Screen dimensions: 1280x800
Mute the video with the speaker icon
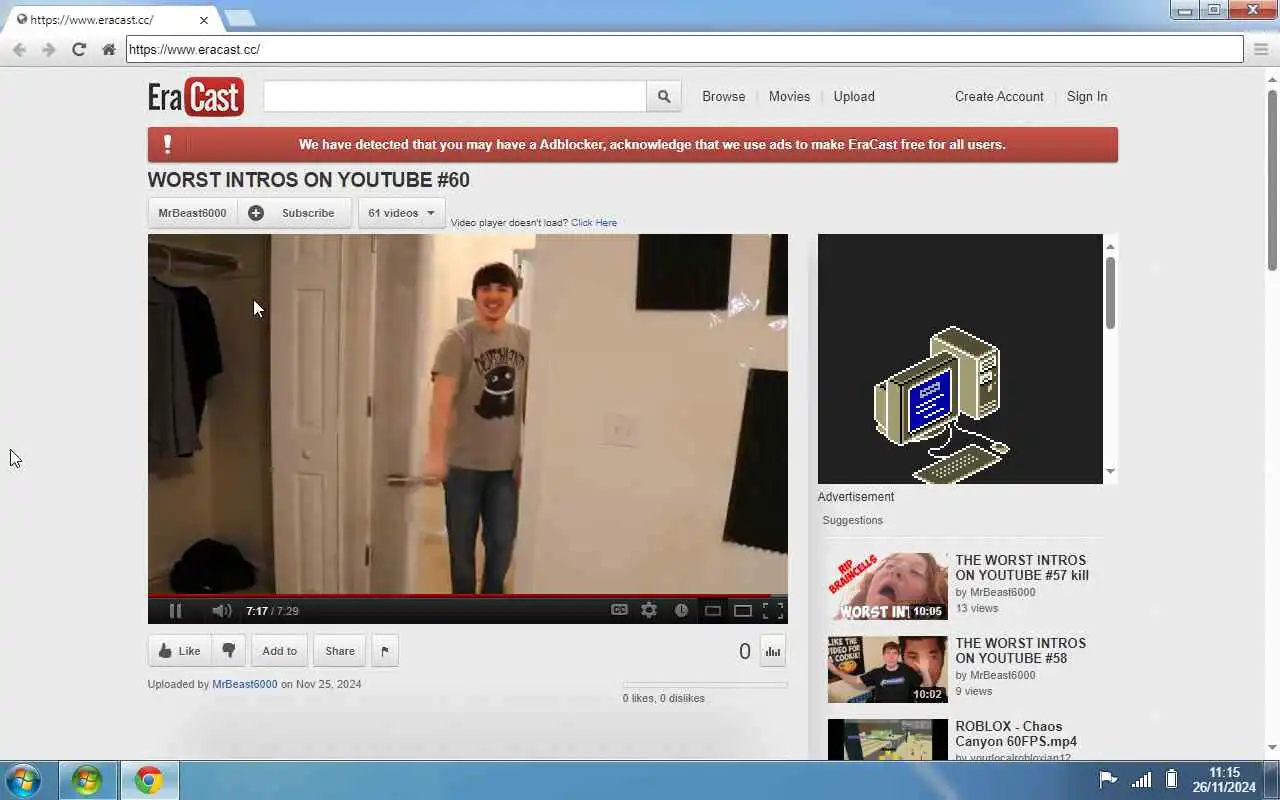point(221,611)
